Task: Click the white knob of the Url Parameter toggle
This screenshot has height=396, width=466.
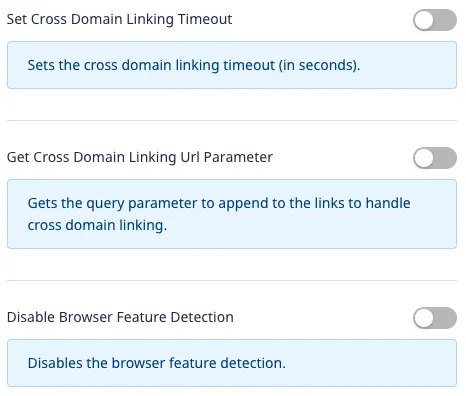Action: (x=424, y=158)
